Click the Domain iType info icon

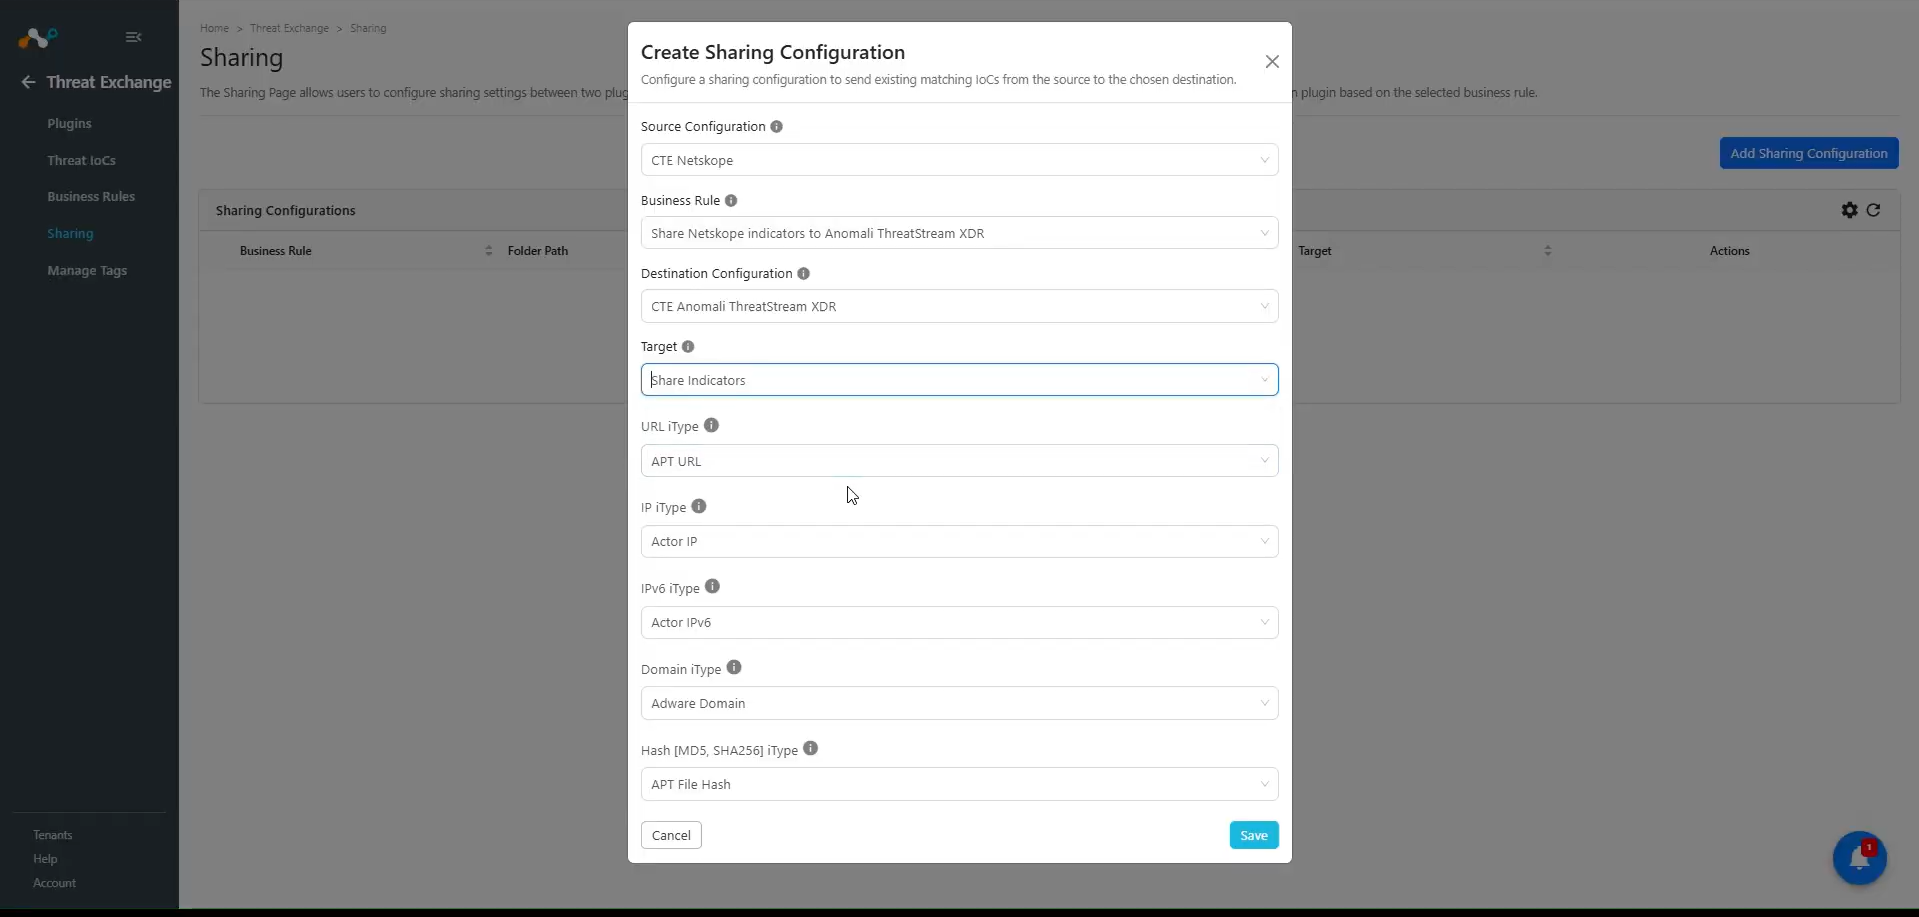734,668
